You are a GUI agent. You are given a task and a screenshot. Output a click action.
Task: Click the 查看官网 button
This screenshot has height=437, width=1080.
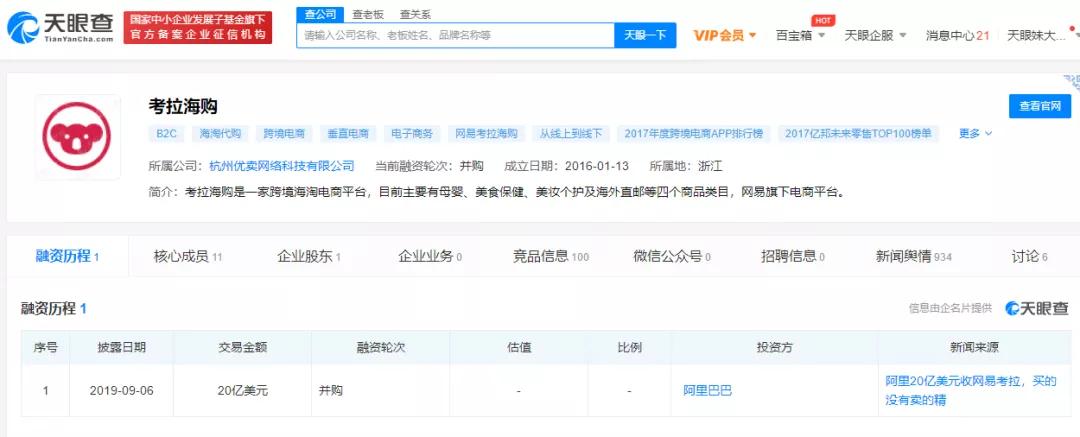[1039, 106]
